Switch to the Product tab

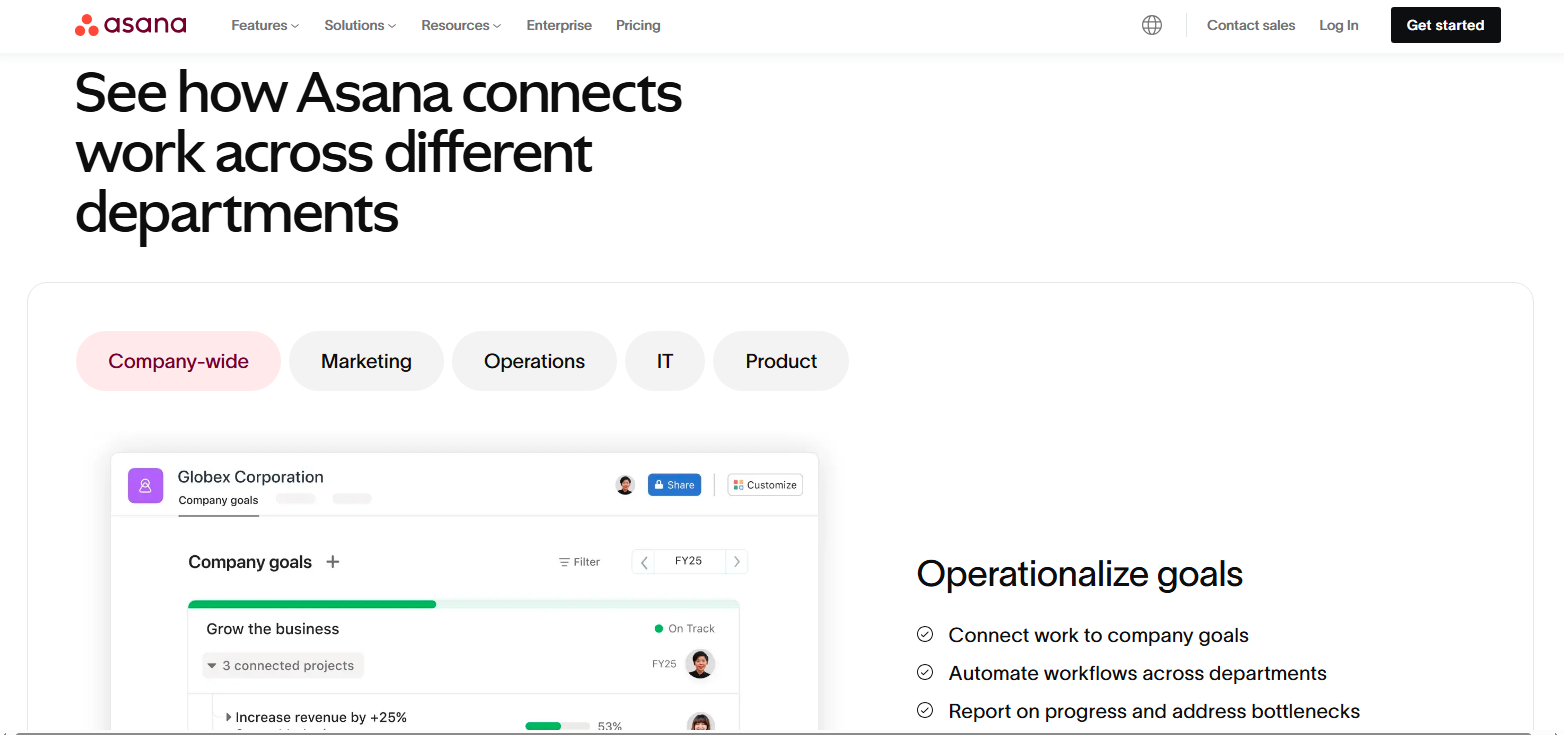pyautogui.click(x=781, y=361)
